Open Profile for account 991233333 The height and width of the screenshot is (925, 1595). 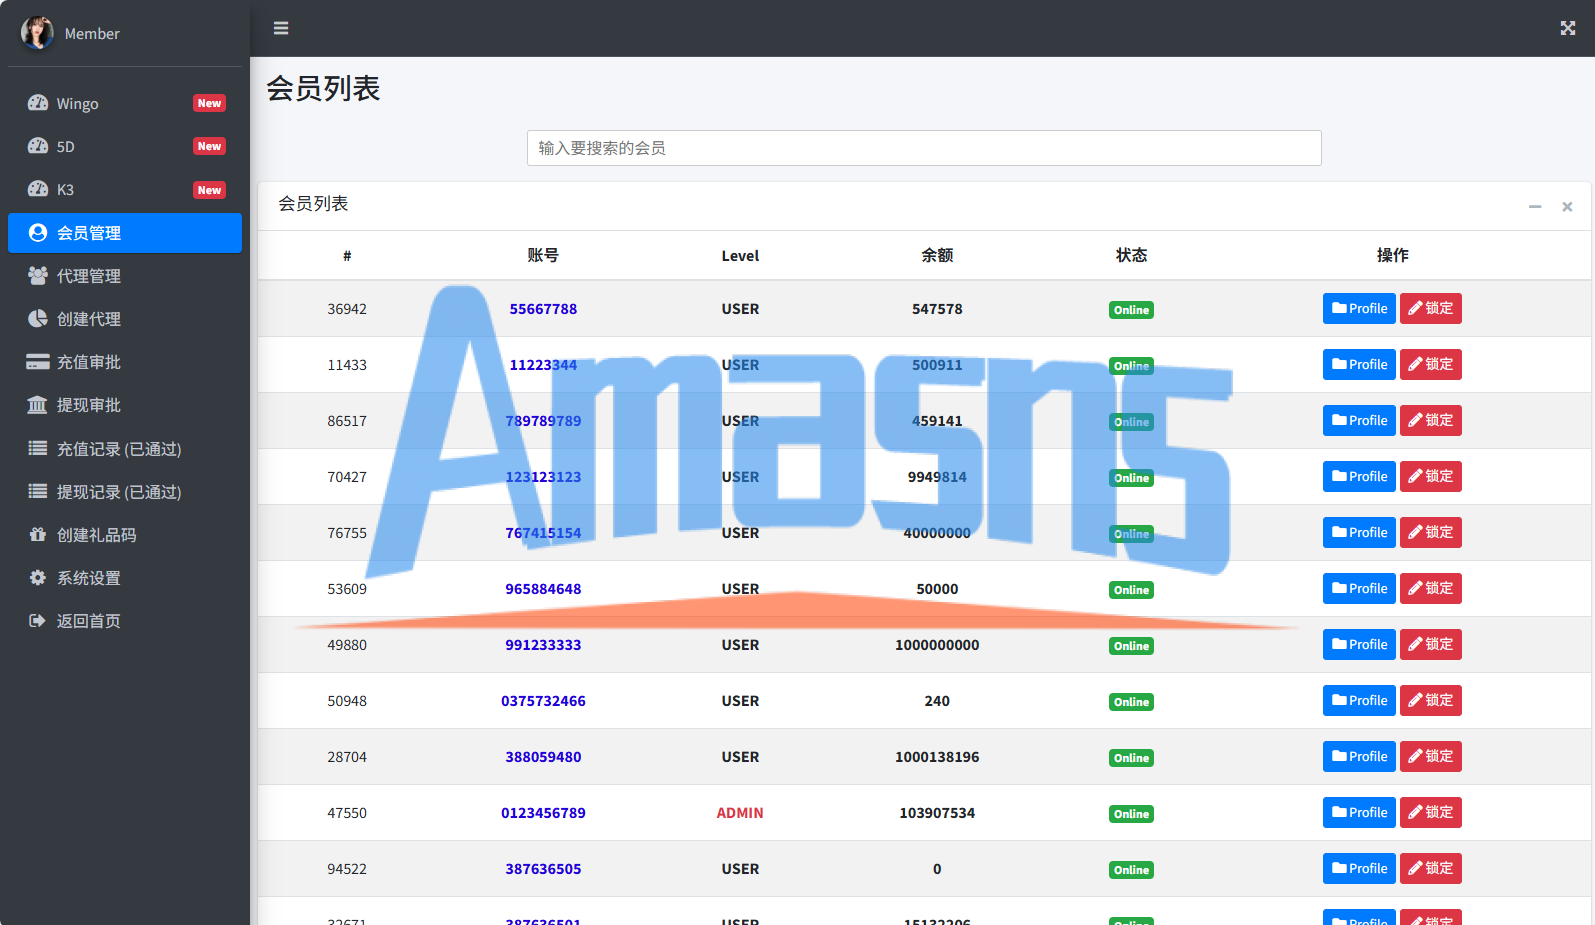(1359, 645)
